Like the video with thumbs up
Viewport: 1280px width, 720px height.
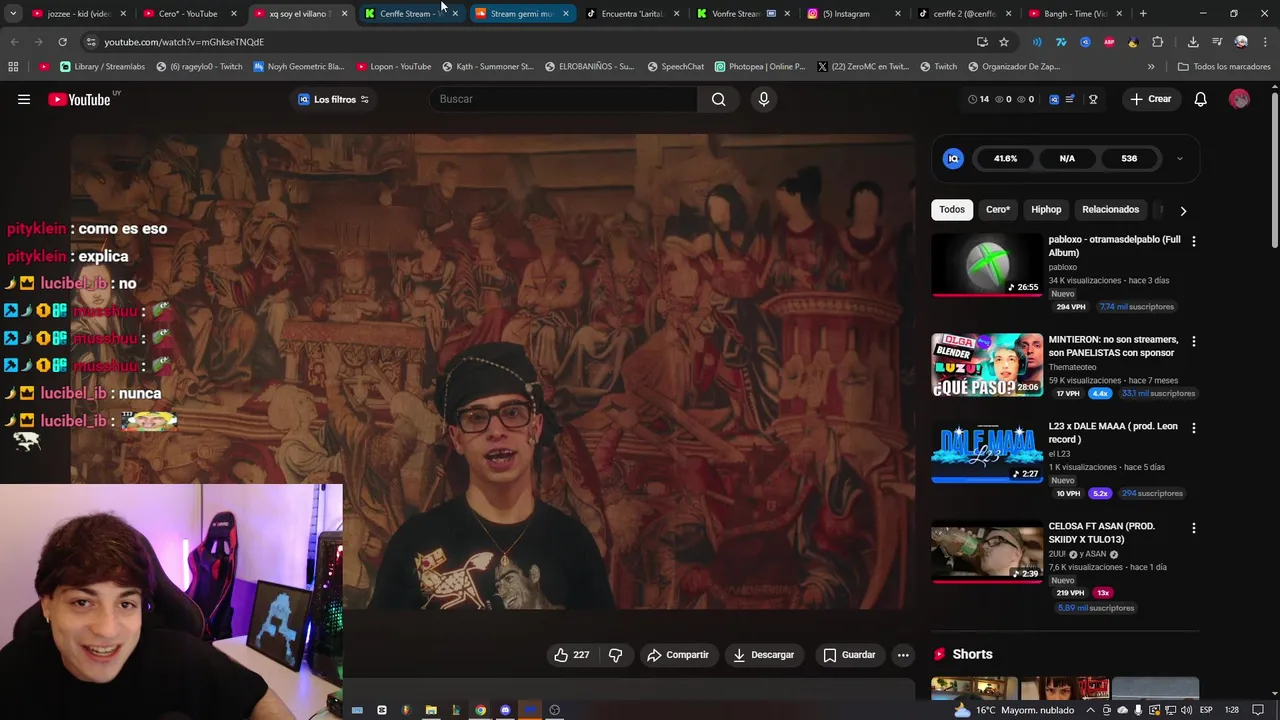tap(571, 655)
